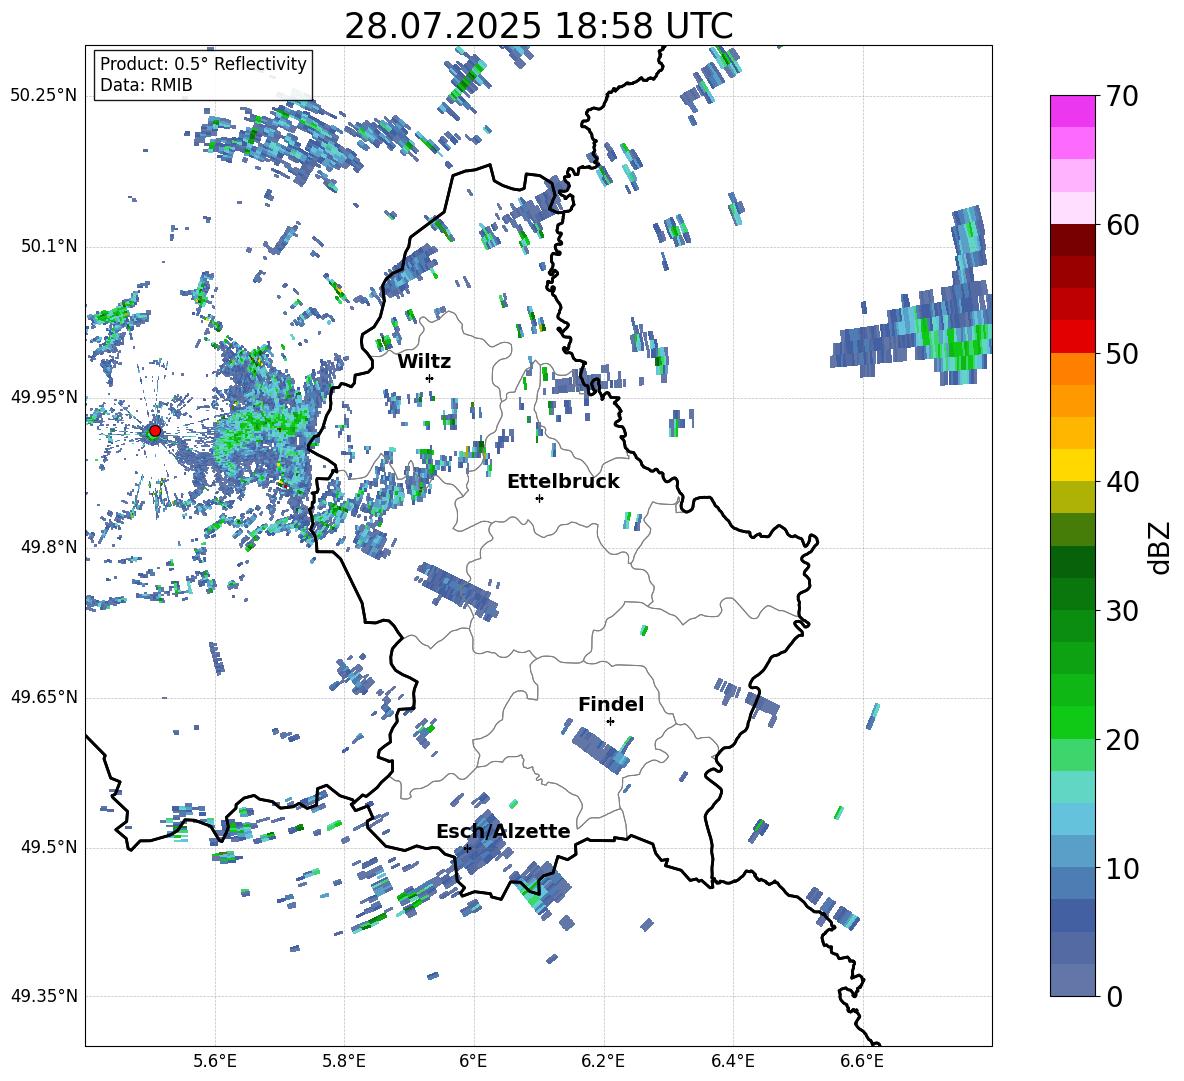
Task: Click the 20 tick label on colorbar
Action: (x=1122, y=740)
